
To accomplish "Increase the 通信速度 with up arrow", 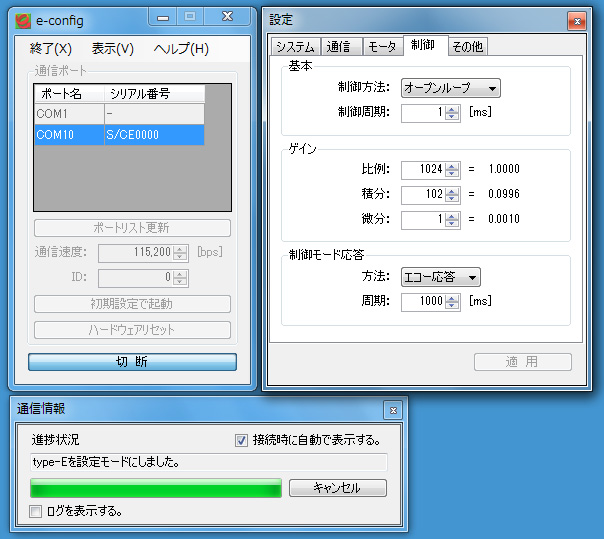I will [x=180, y=249].
